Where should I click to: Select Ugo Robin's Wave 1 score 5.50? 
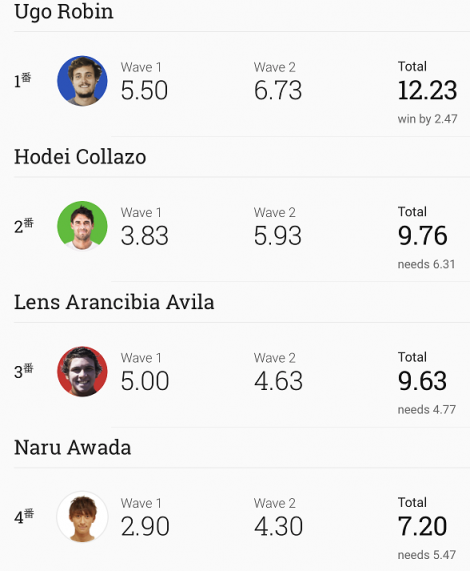tap(144, 90)
